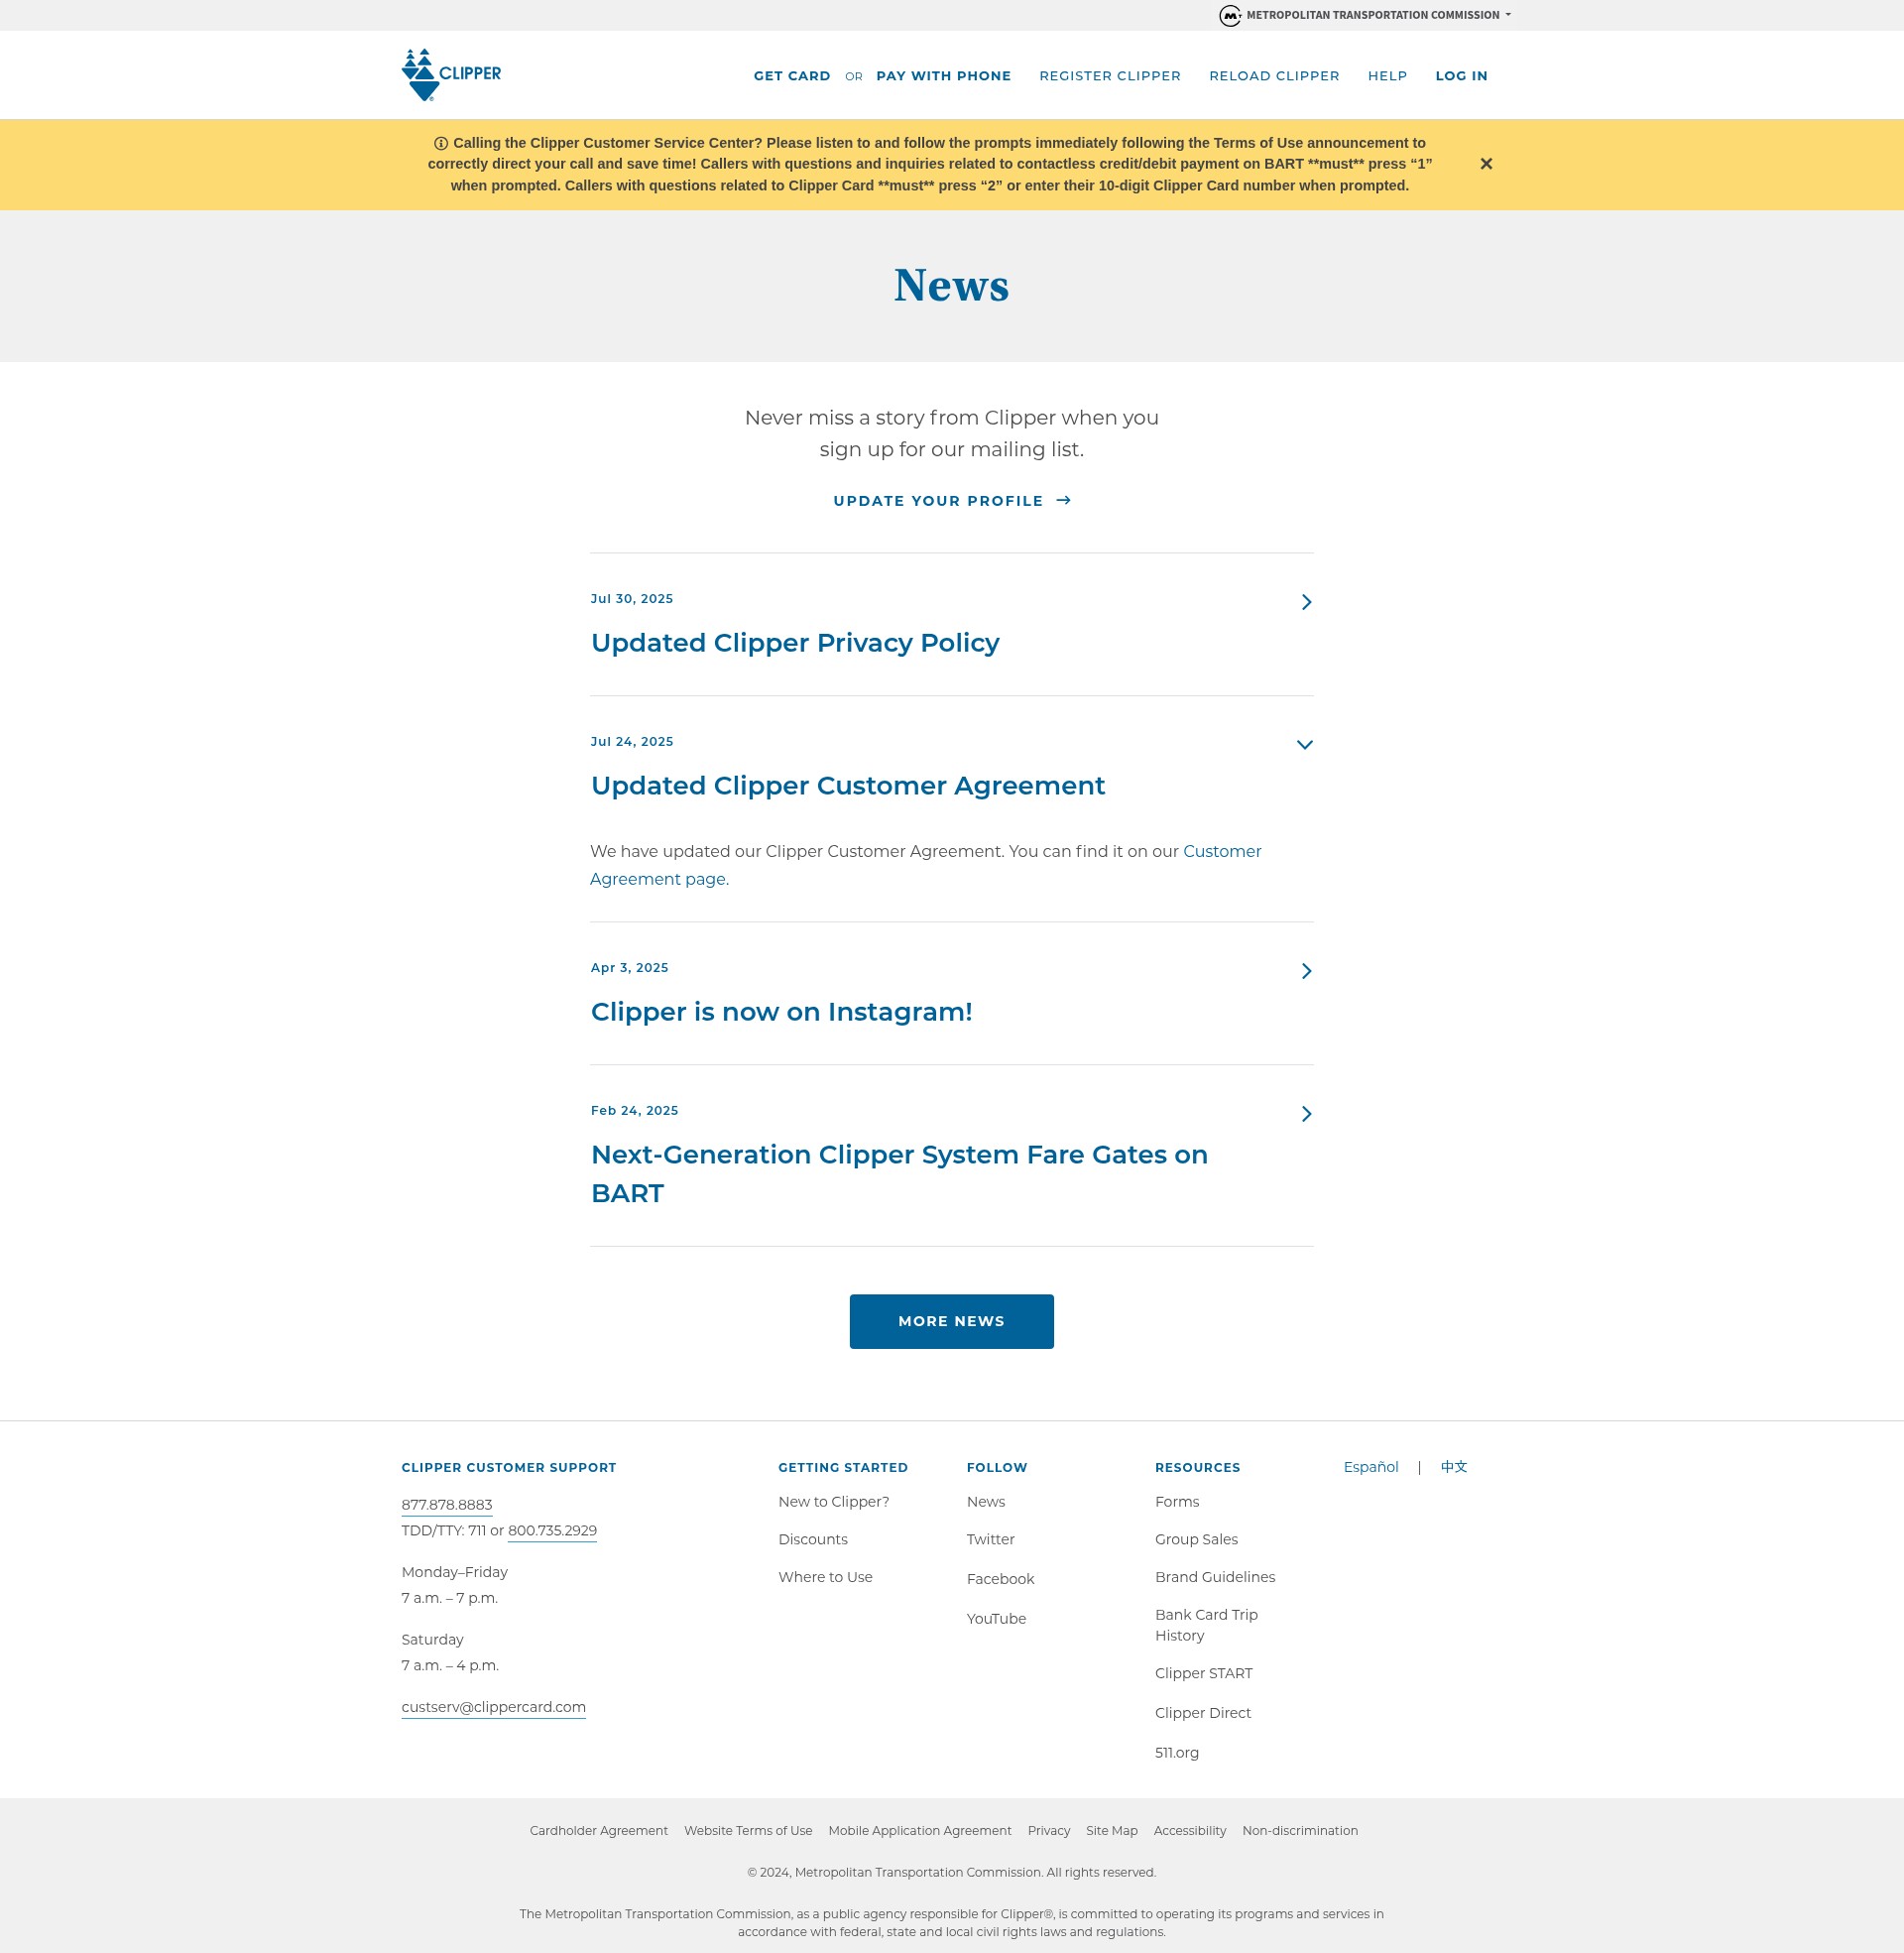Expand the Clipper is now on Instagram chevron
Image resolution: width=1904 pixels, height=1953 pixels.
pos(1306,971)
